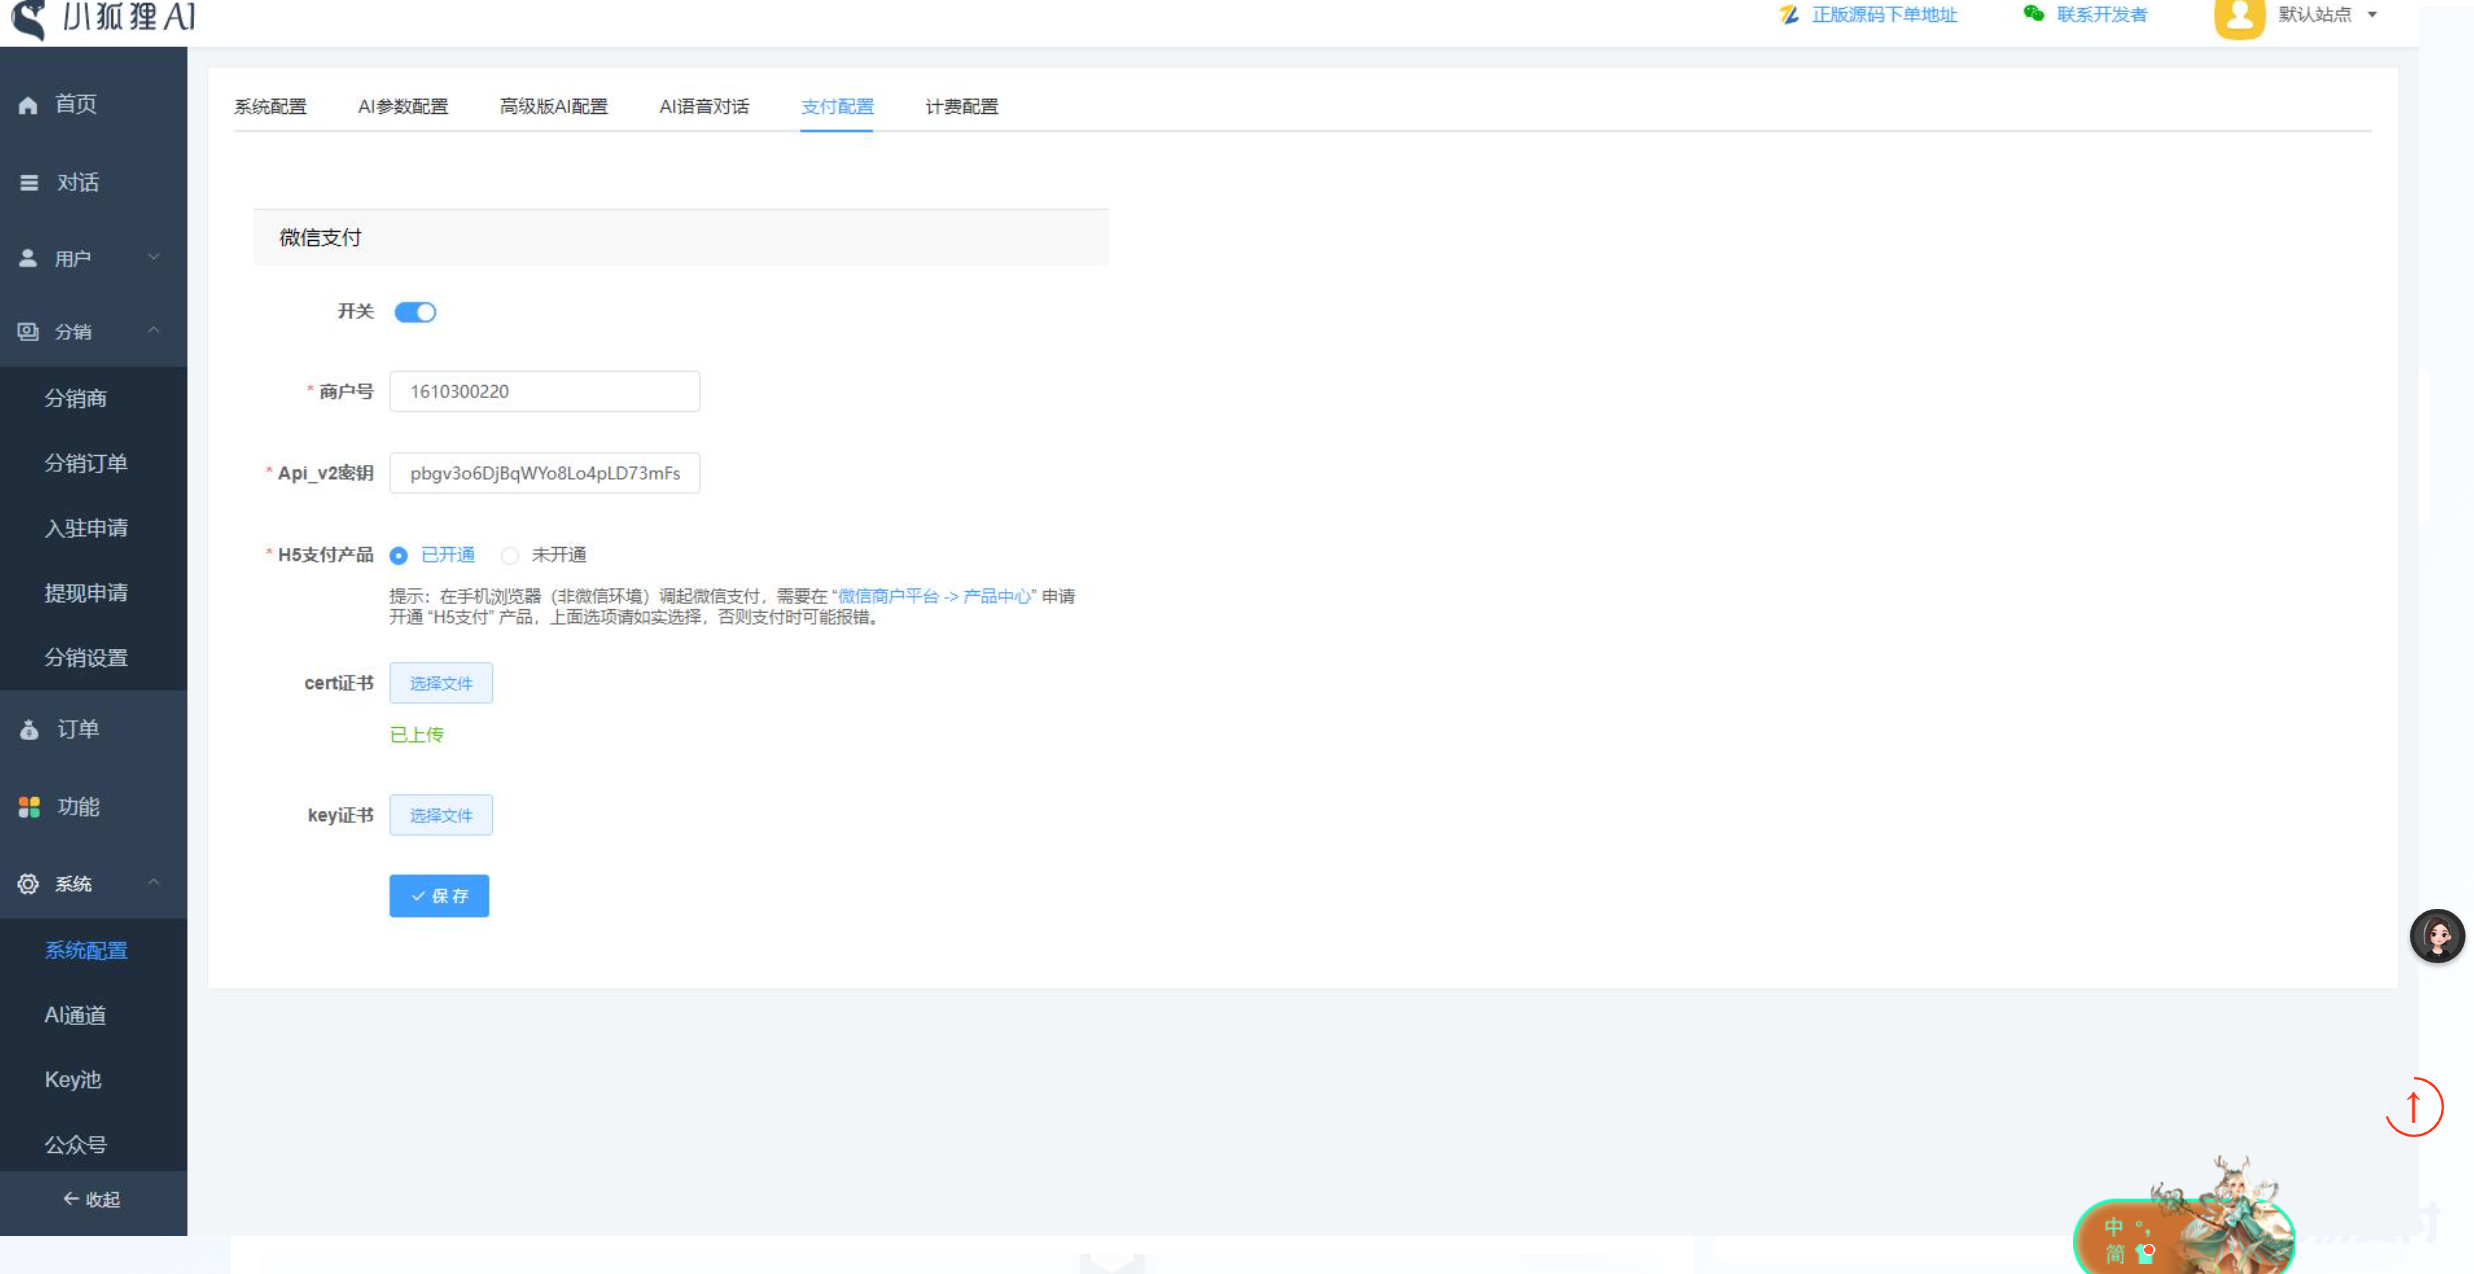Open the 微信商户平台 -> 产品中心 link
The image size is (2474, 1274).
click(934, 596)
